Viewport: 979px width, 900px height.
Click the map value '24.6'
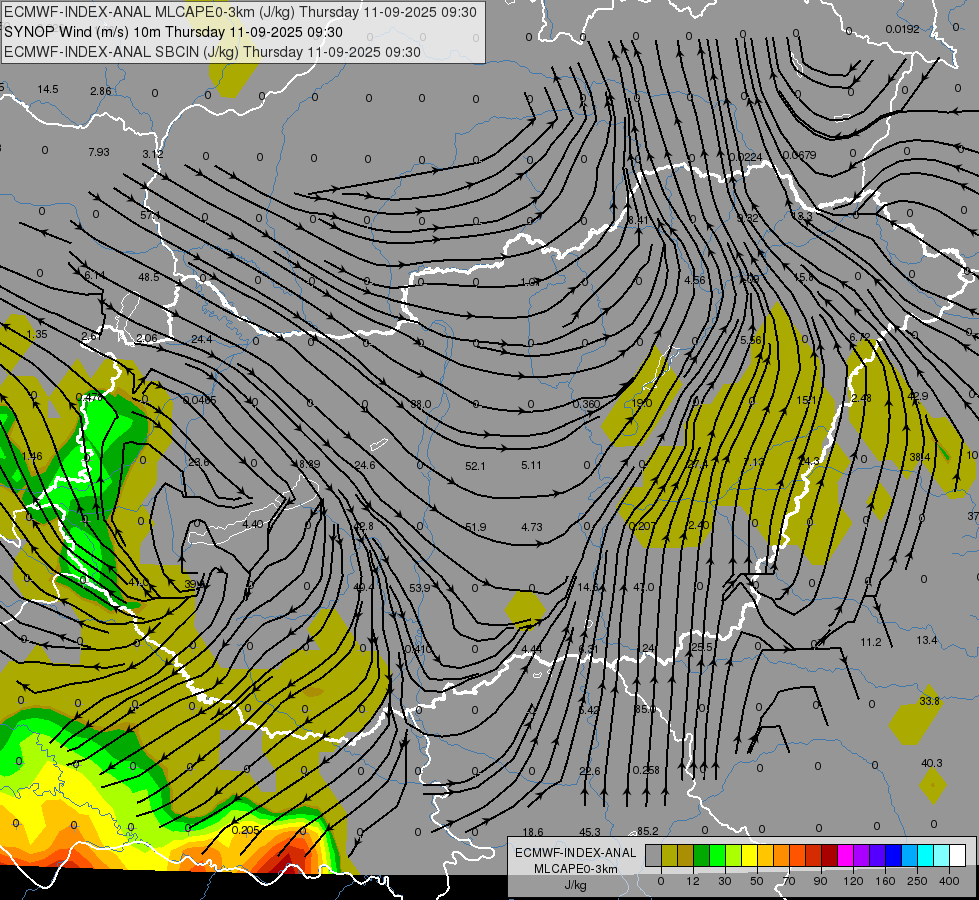(365, 465)
